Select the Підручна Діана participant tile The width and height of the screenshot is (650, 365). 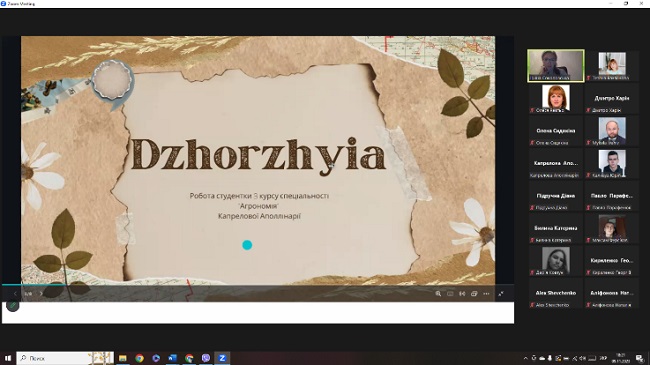pos(556,195)
